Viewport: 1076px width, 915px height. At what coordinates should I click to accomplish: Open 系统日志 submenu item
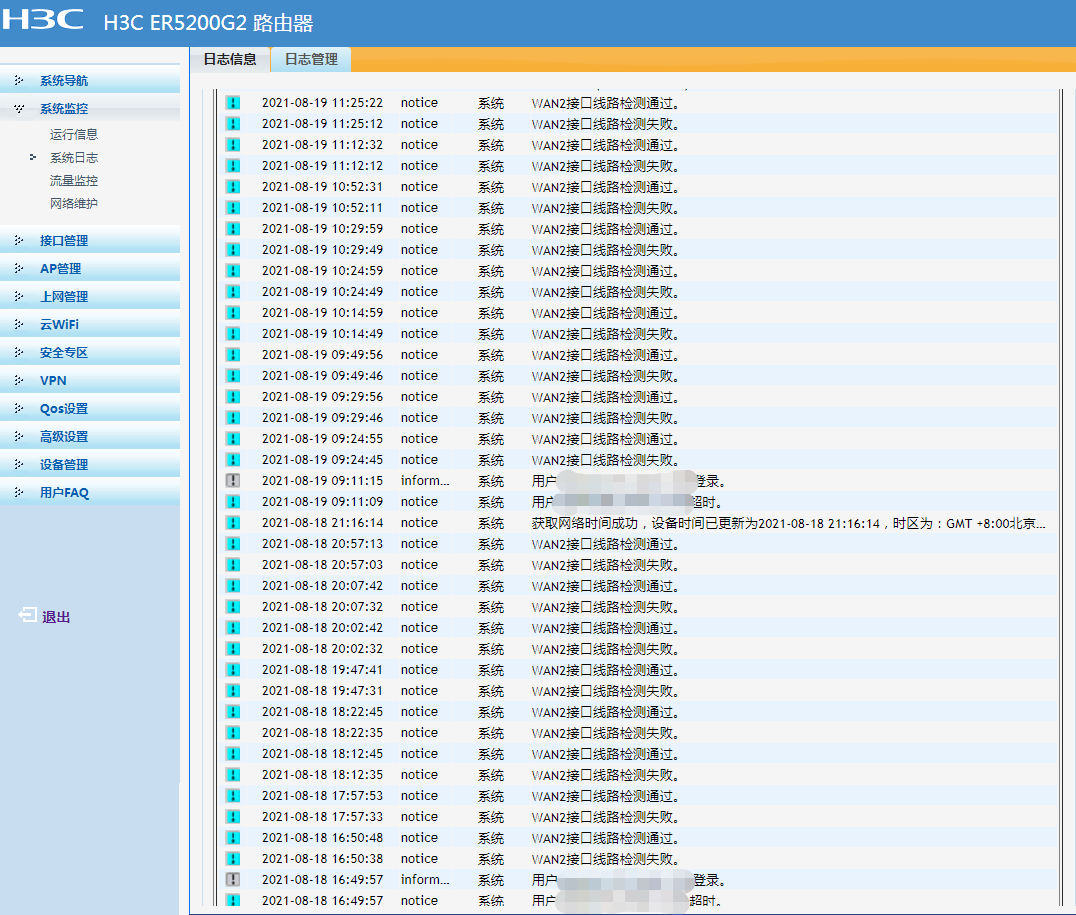point(73,158)
